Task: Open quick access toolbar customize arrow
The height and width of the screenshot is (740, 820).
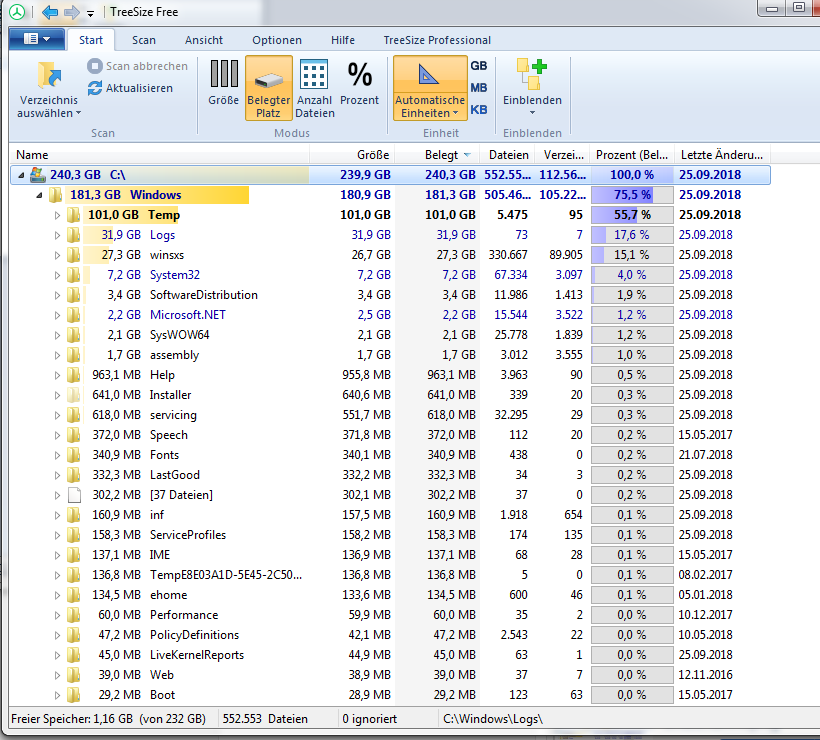Action: coord(90,13)
